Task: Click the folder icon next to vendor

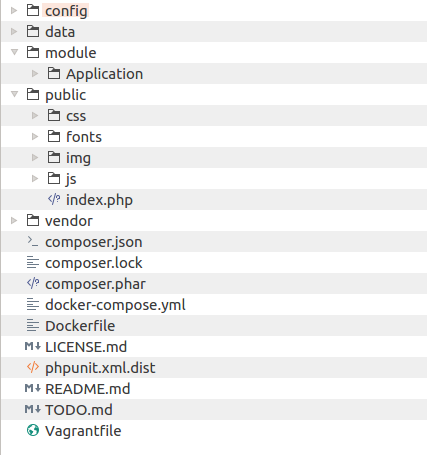Action: 33,220
